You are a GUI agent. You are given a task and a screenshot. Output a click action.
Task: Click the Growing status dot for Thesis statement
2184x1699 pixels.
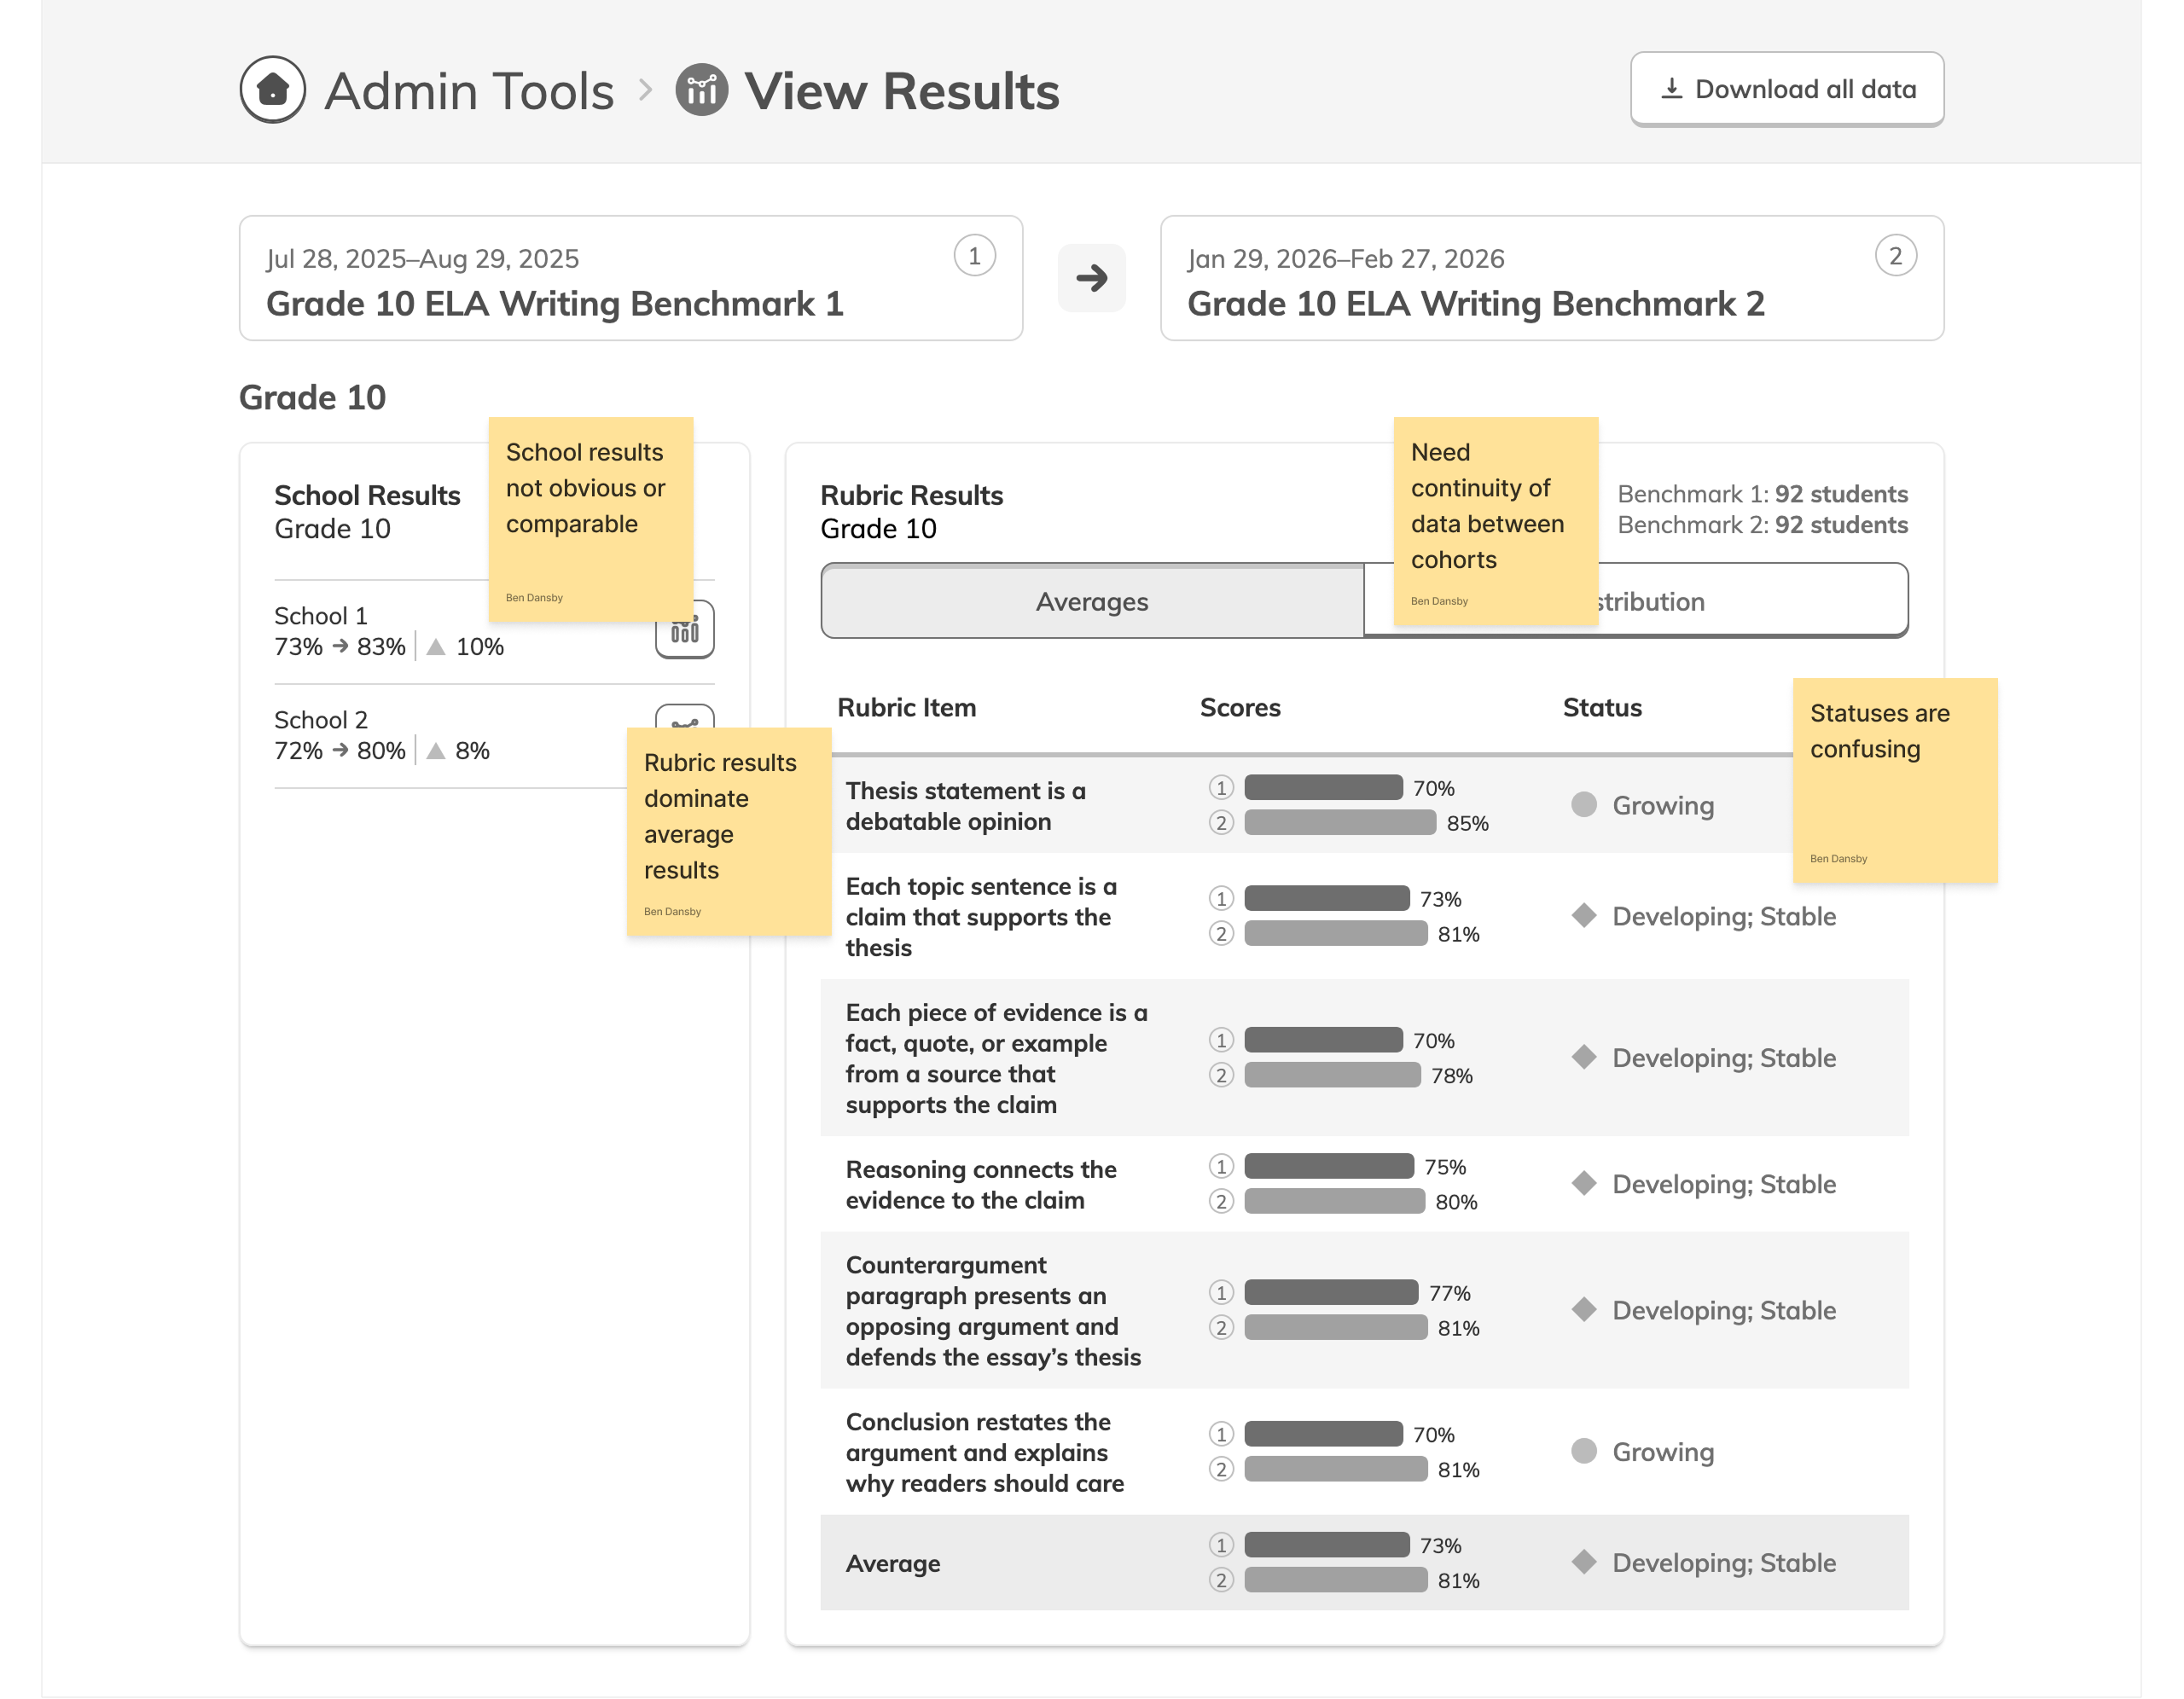(x=1584, y=805)
